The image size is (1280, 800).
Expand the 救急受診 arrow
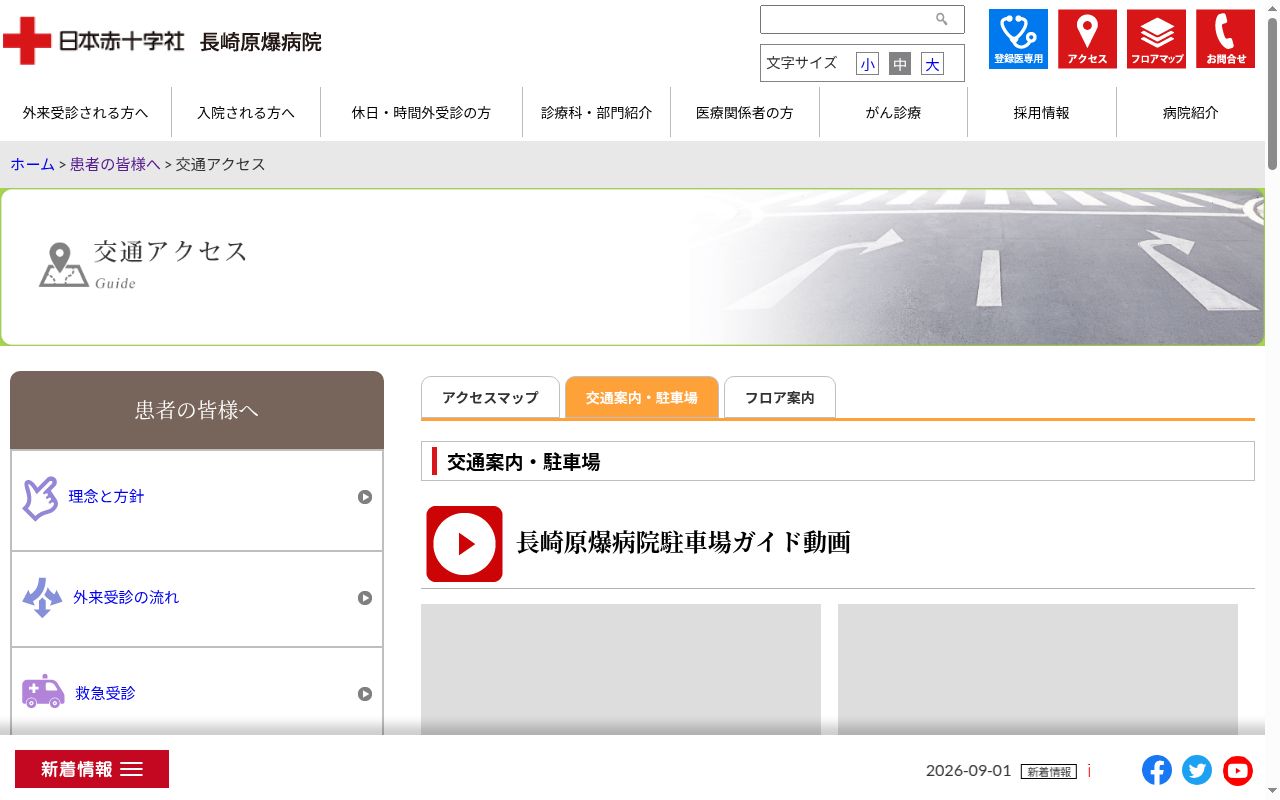pos(365,694)
